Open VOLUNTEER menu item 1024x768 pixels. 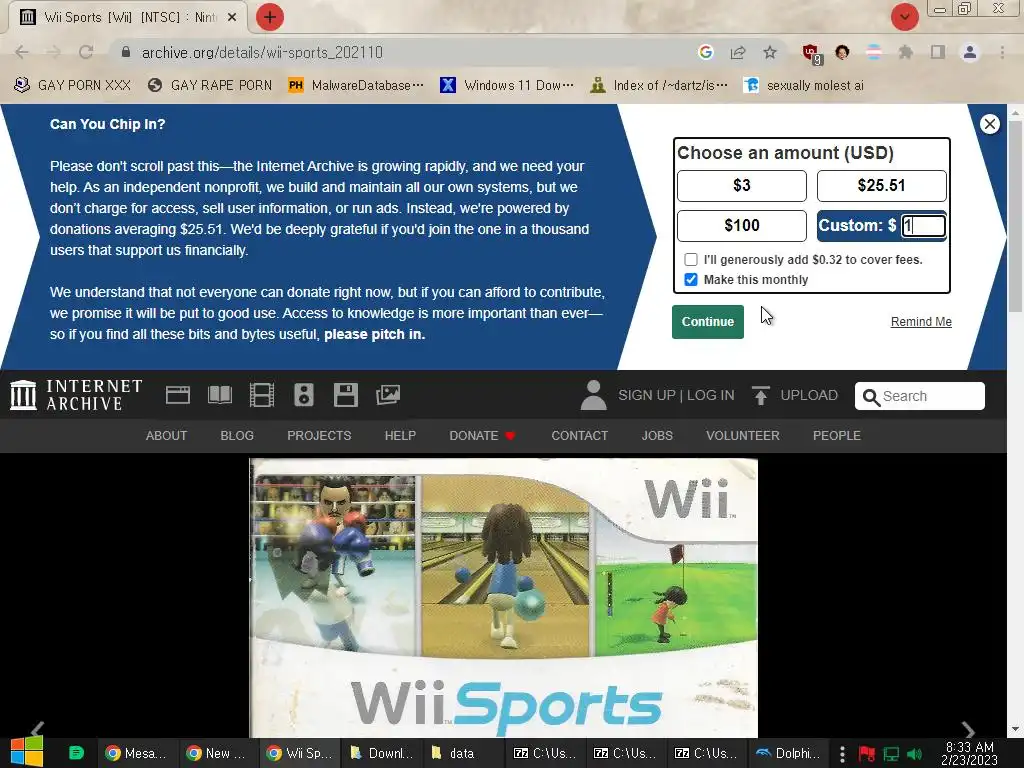coord(743,436)
